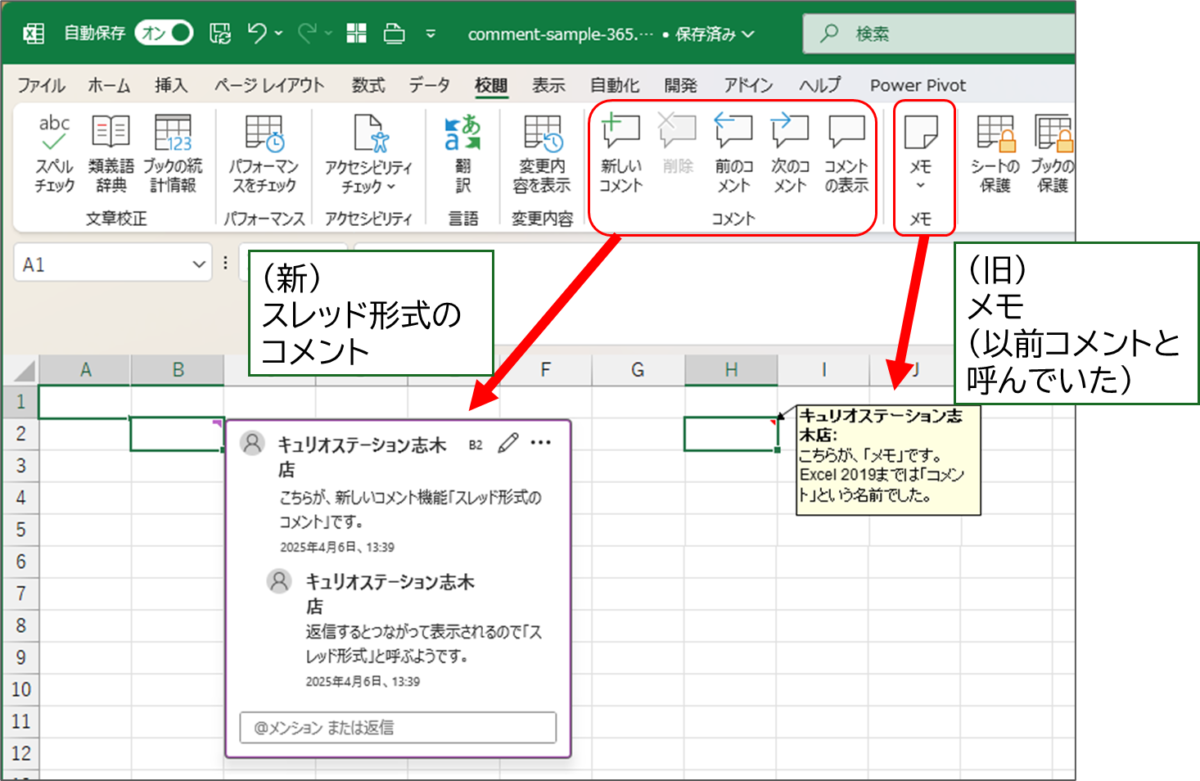Expand the A1 name box dropdown

[197, 264]
